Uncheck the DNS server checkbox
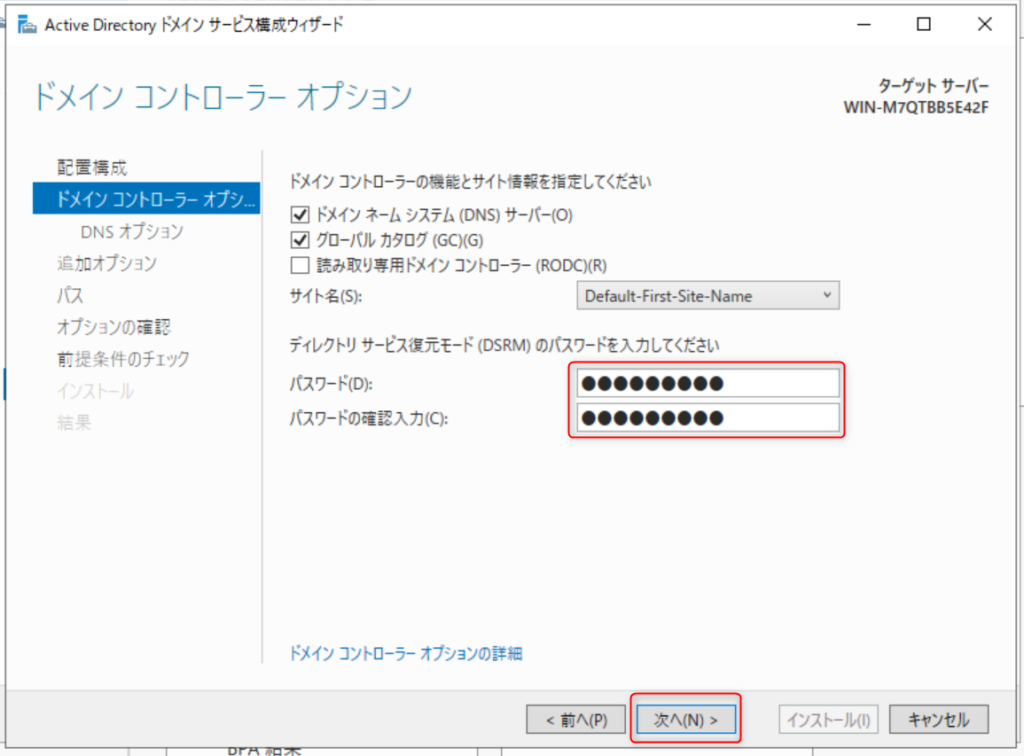1024x756 pixels. click(x=299, y=214)
